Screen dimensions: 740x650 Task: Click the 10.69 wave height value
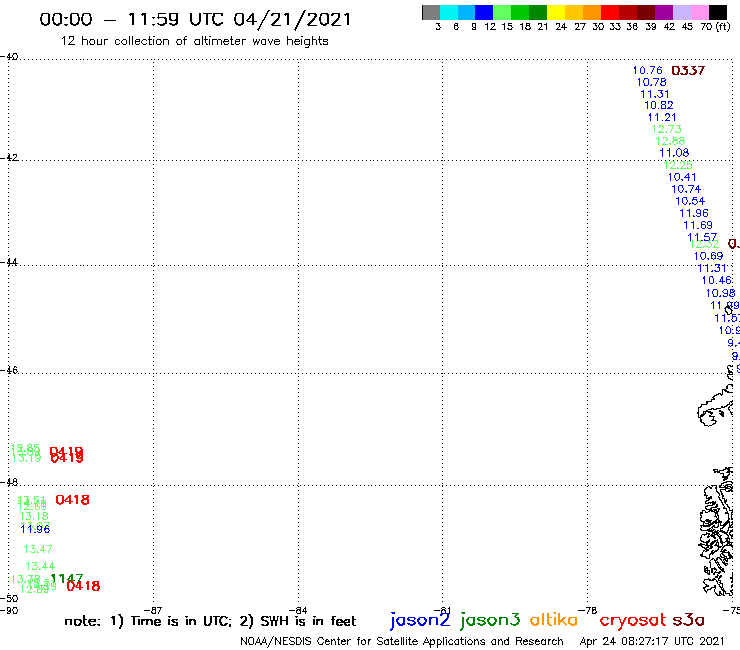click(708, 256)
